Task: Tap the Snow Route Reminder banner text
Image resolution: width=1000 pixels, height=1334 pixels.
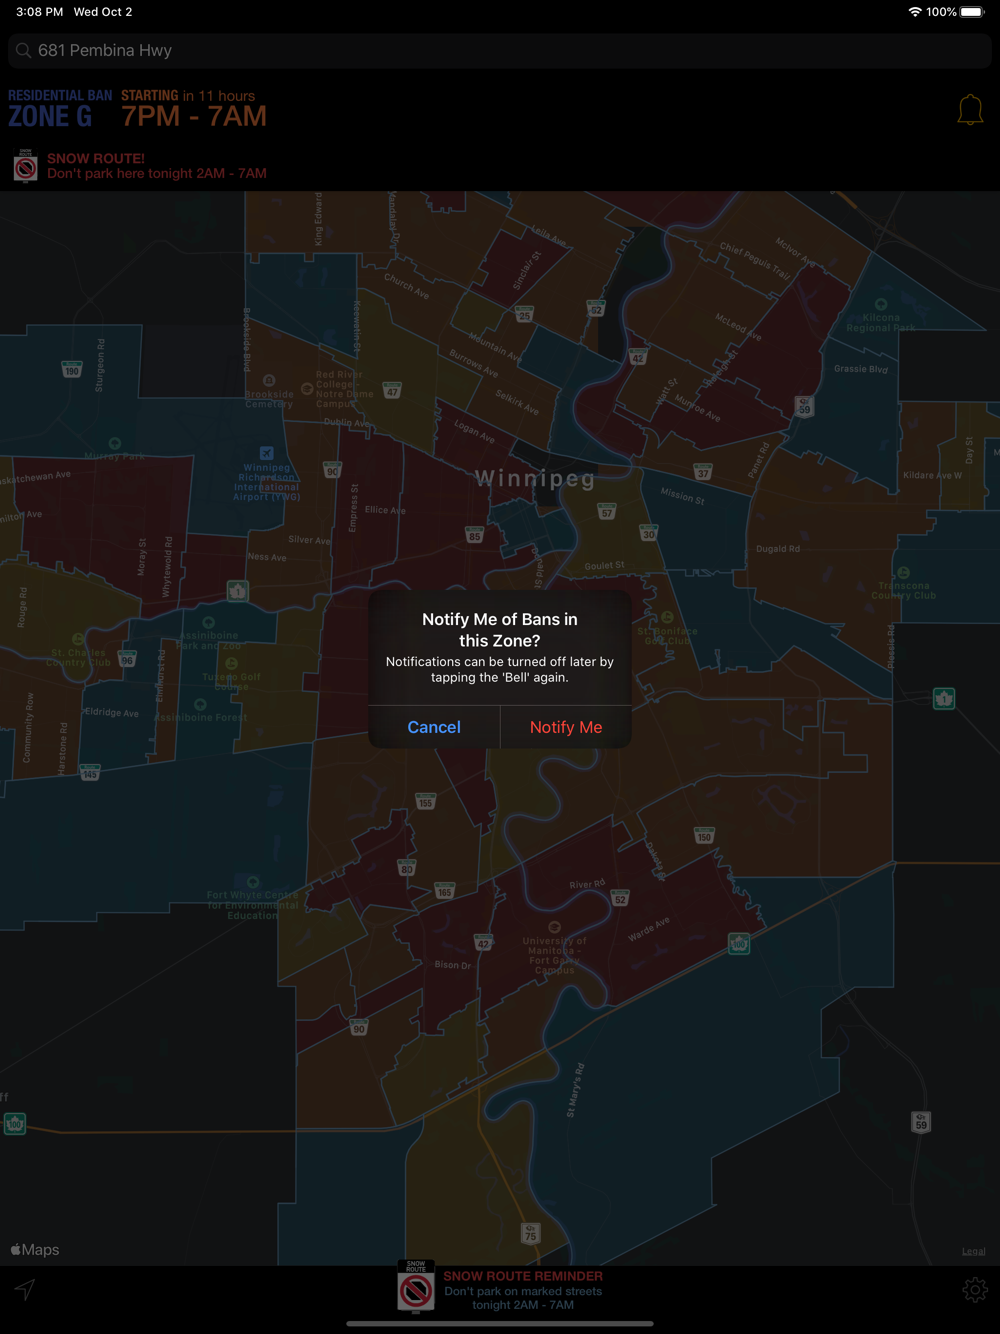Action: tap(523, 1290)
